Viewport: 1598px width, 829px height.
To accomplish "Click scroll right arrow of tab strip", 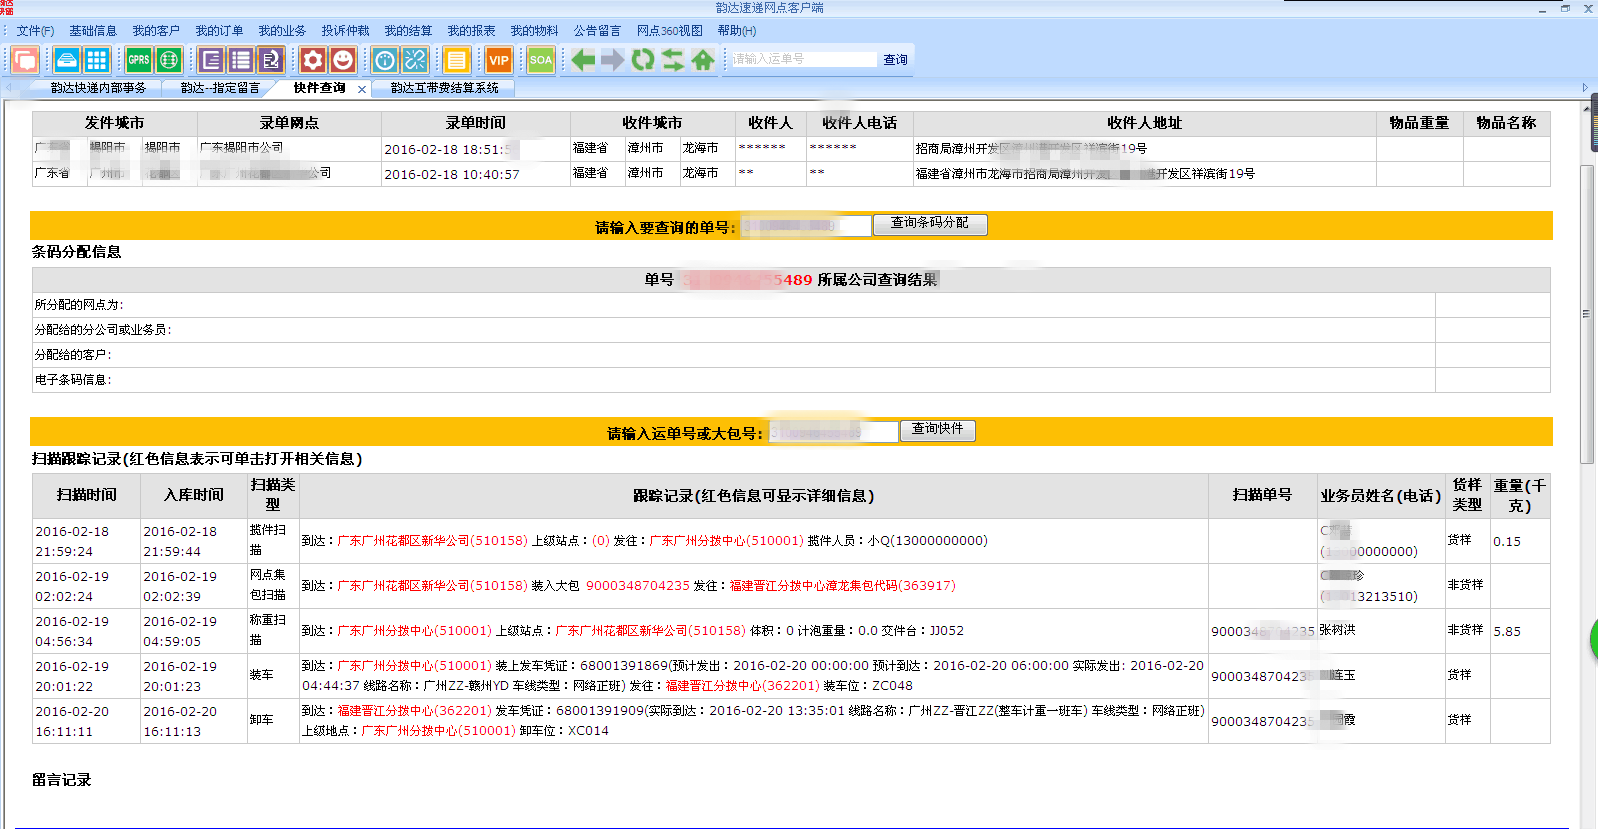I will tap(1585, 88).
